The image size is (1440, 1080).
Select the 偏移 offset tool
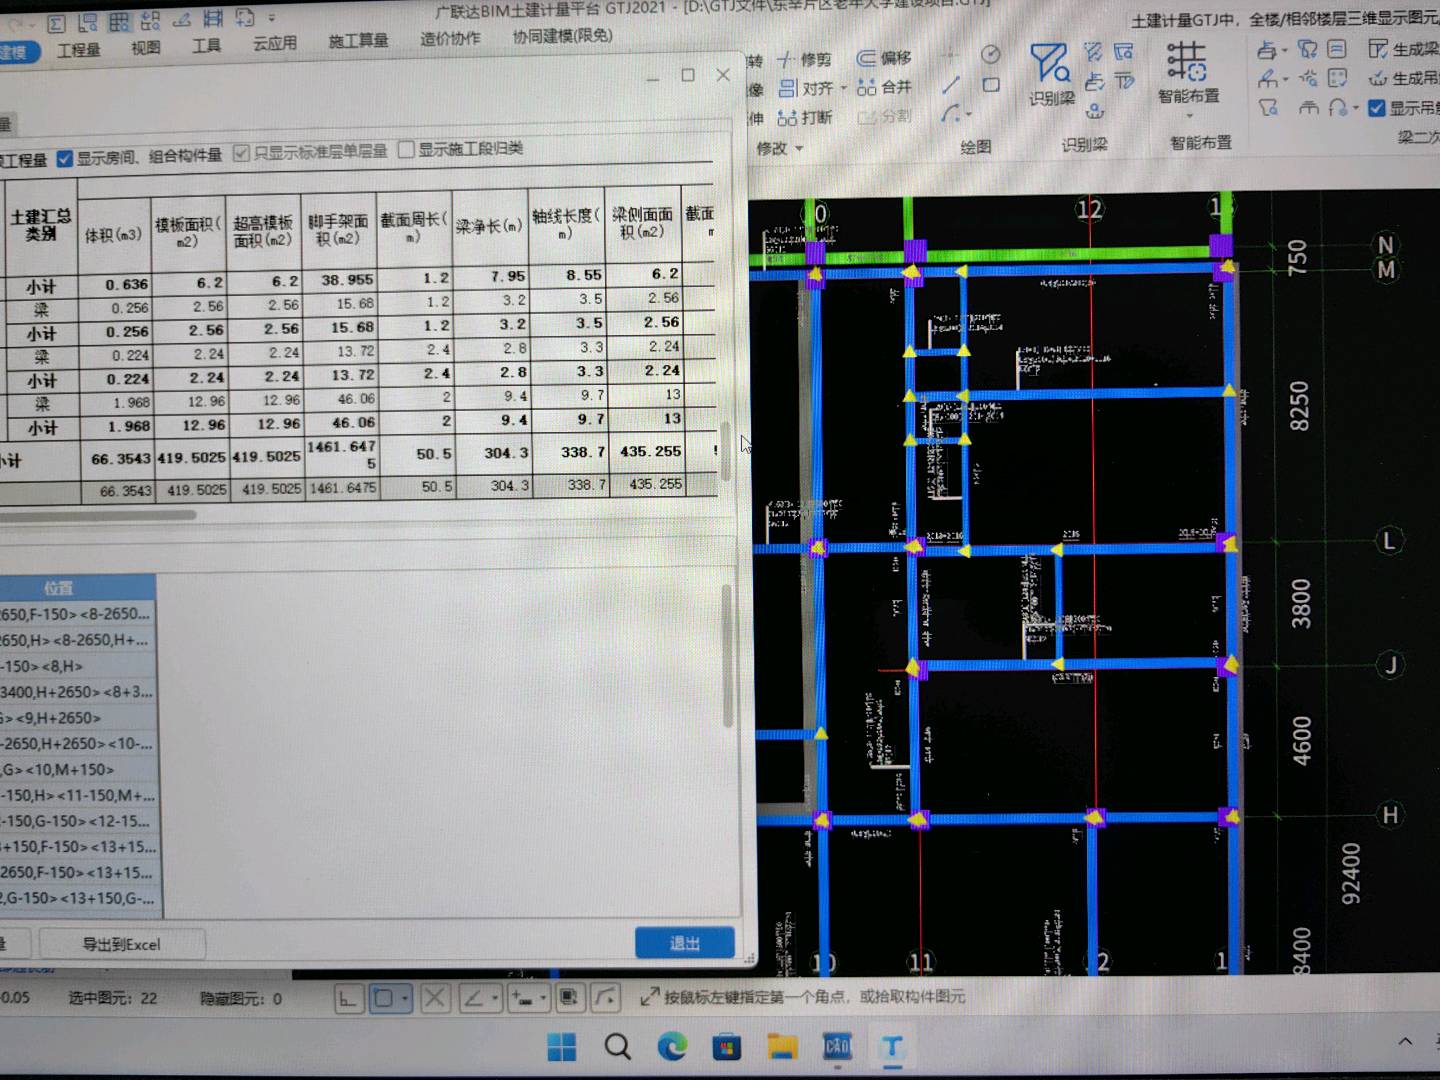coord(884,58)
